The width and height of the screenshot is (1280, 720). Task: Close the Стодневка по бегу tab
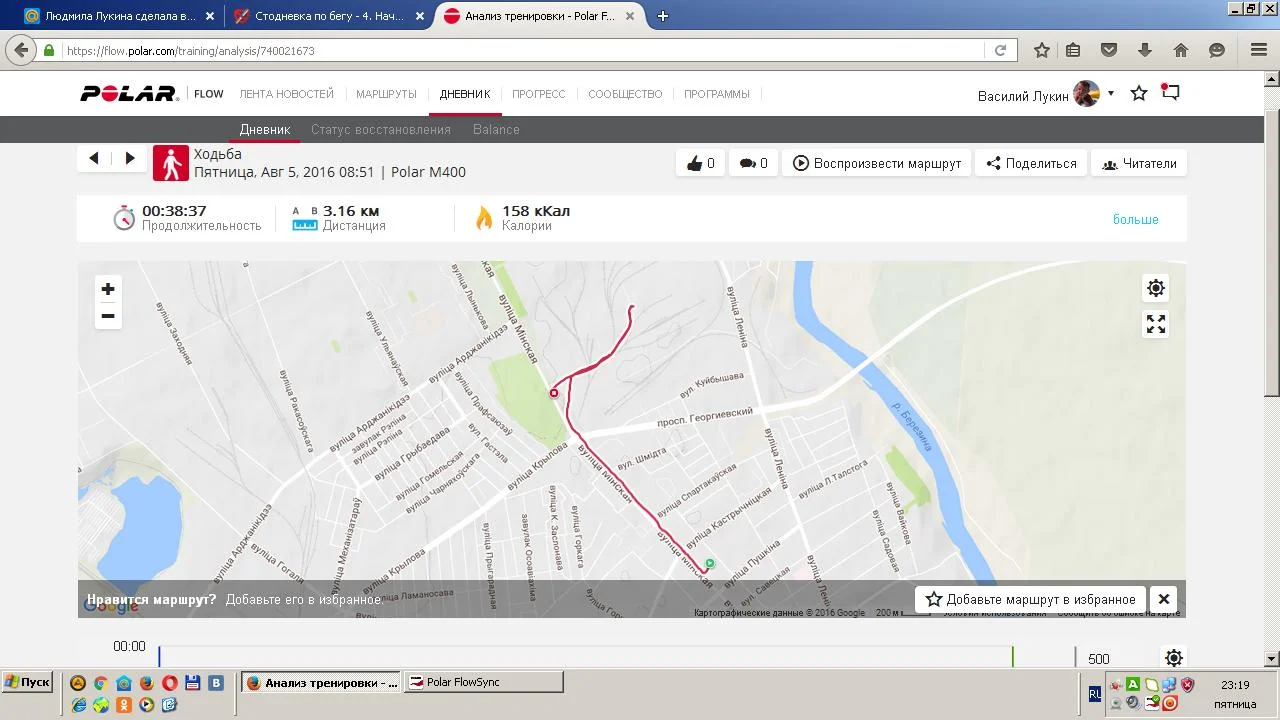(x=420, y=16)
